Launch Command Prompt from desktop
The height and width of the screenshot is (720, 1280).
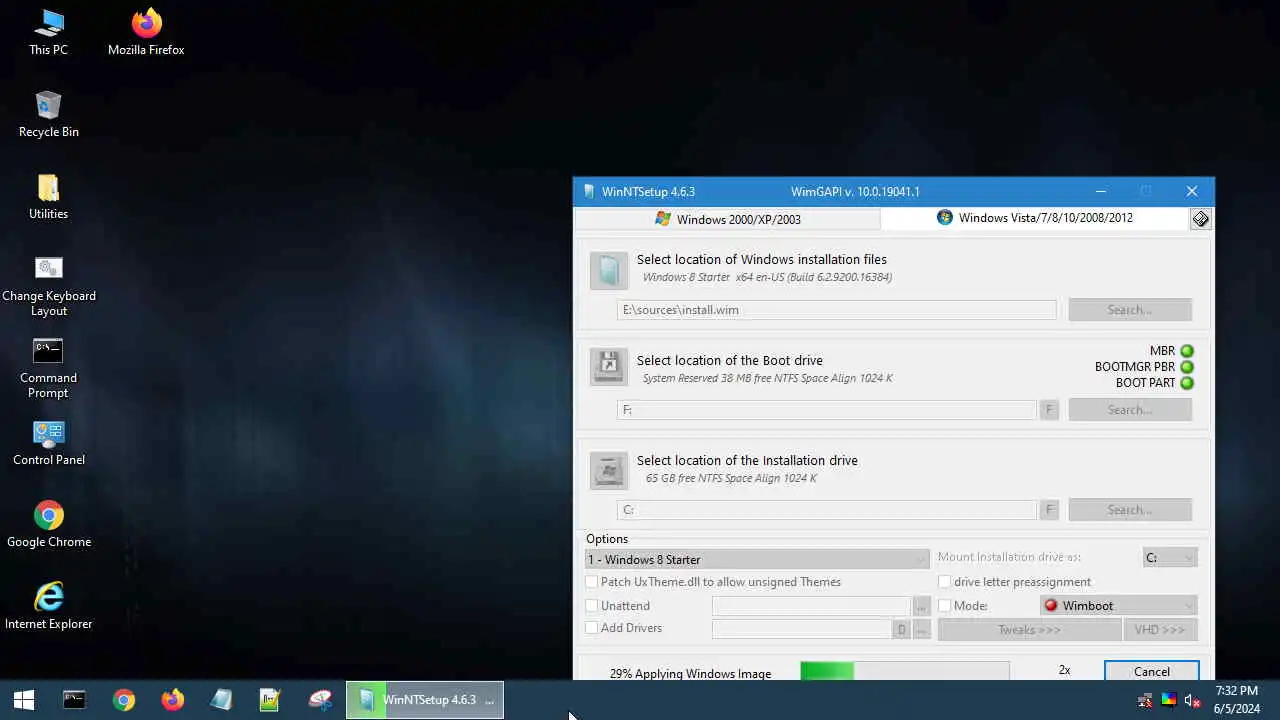click(48, 368)
